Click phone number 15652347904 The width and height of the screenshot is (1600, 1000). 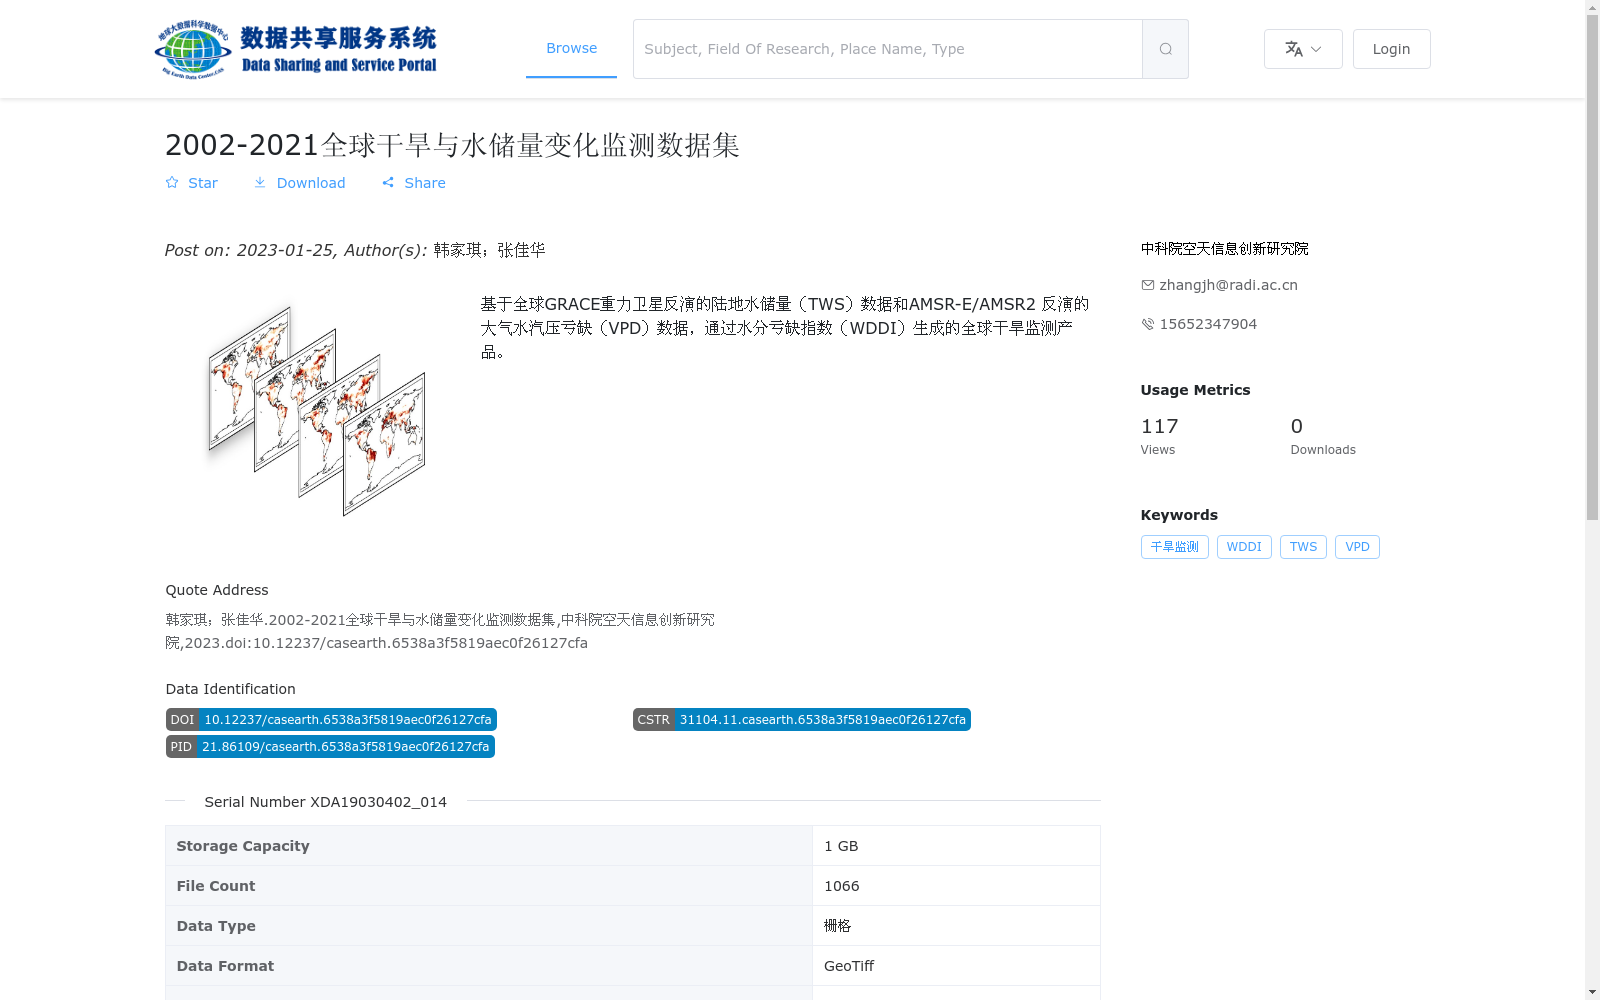[1208, 324]
